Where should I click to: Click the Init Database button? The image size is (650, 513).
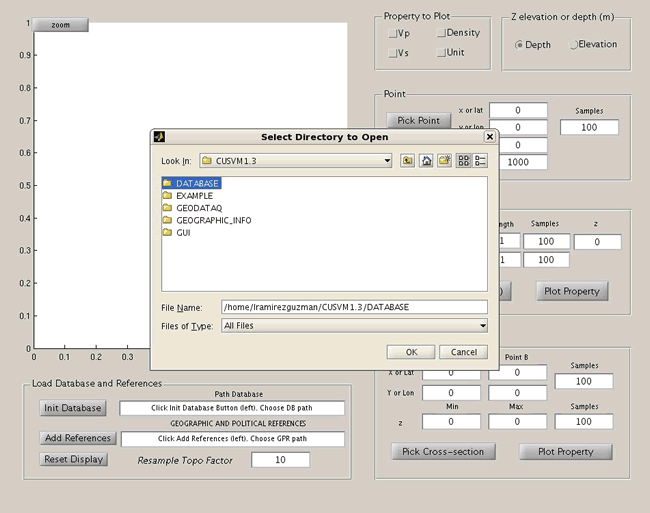[x=72, y=408]
